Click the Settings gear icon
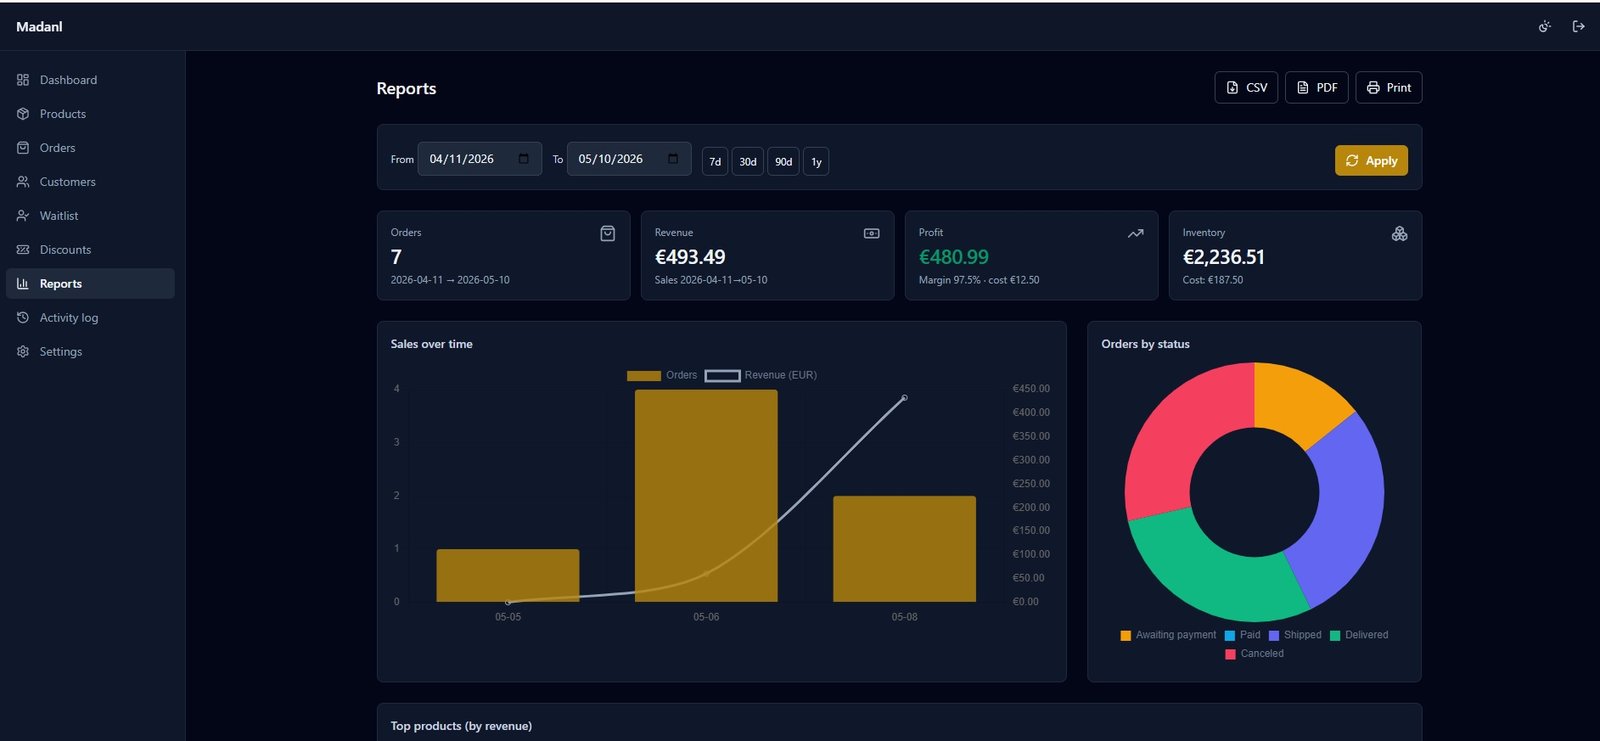The width and height of the screenshot is (1600, 741). pos(23,352)
